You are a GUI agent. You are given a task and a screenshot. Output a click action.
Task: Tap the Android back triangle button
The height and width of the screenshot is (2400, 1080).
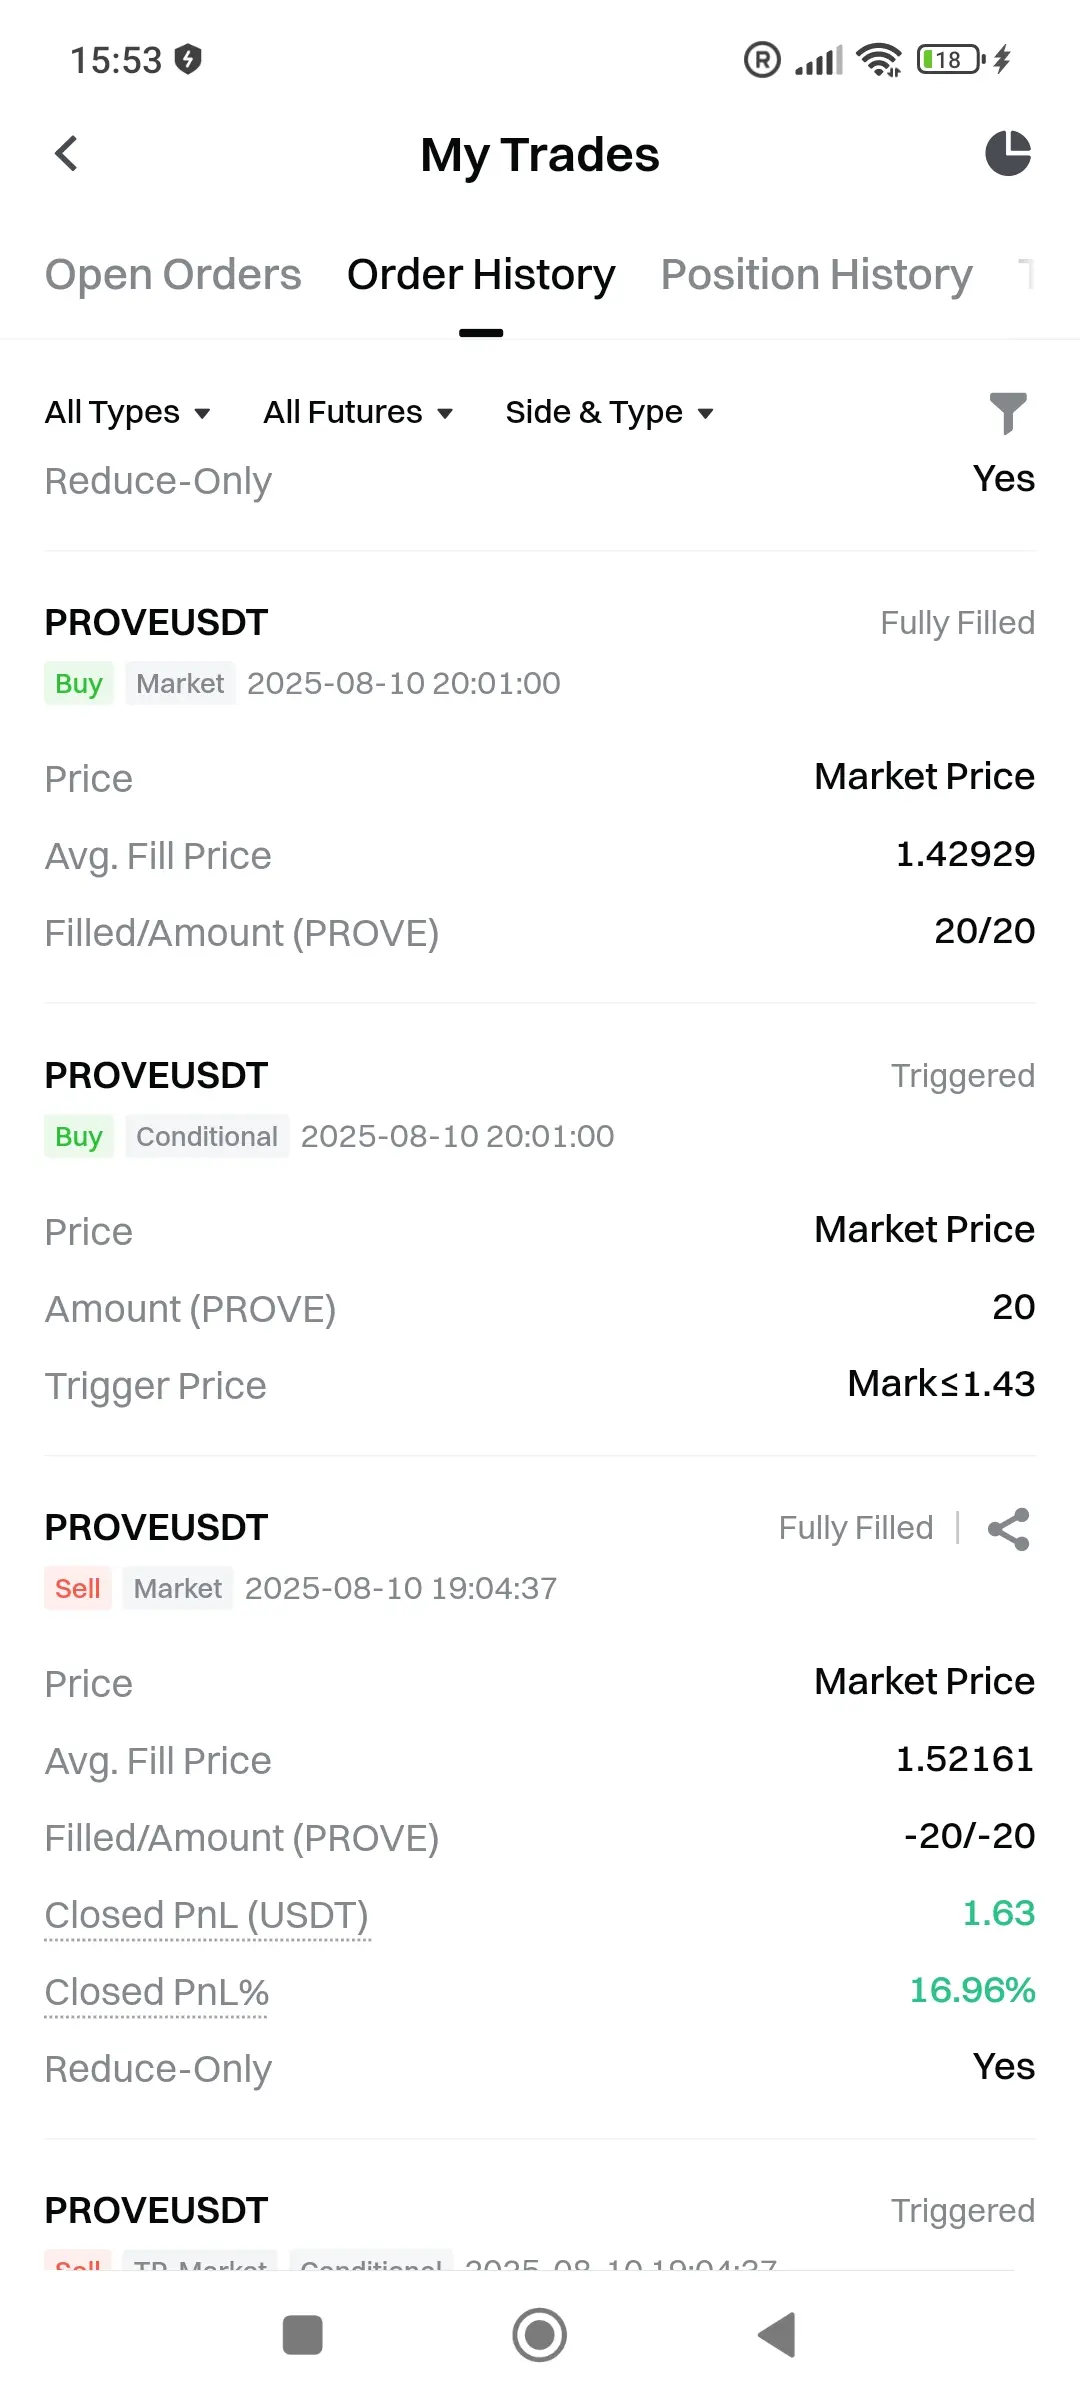click(x=777, y=2335)
